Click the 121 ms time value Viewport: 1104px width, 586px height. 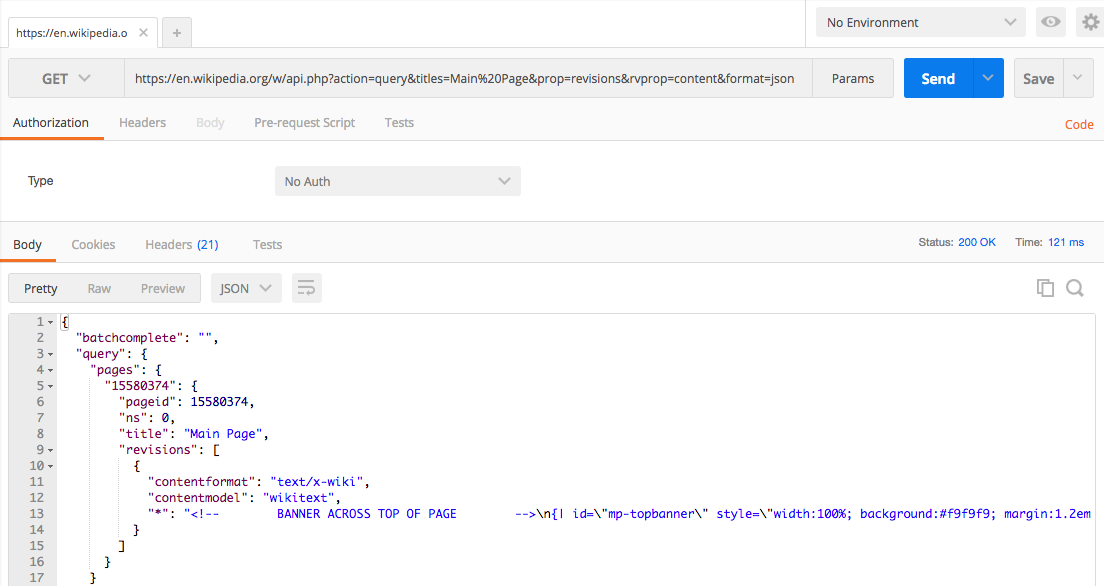(x=1066, y=242)
